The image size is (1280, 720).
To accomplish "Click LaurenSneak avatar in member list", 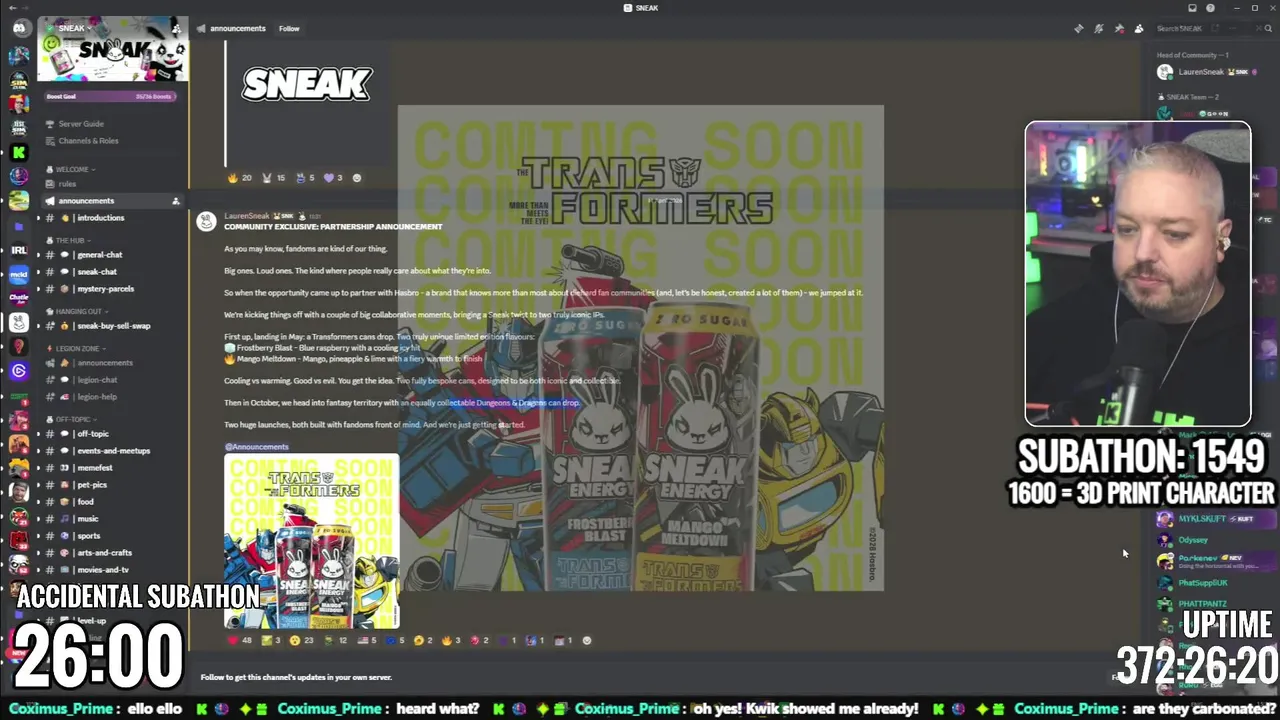I will 1165,72.
